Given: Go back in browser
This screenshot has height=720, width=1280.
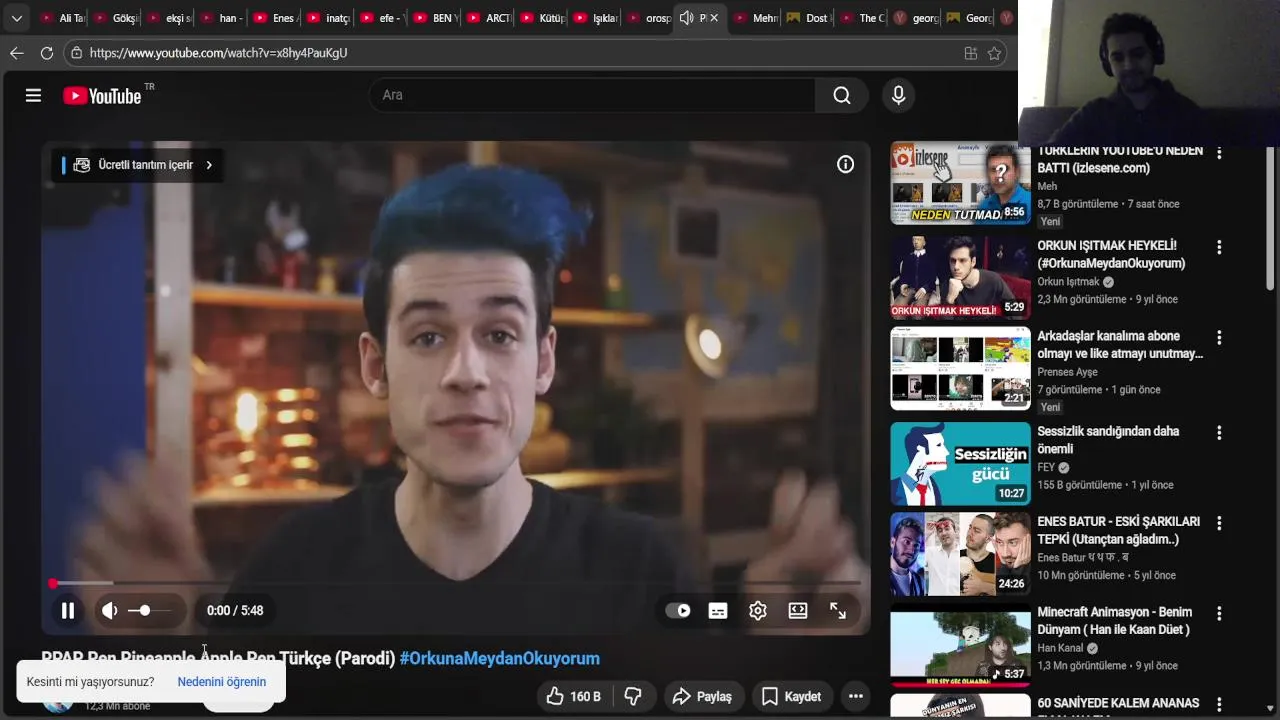Looking at the screenshot, I should [17, 53].
